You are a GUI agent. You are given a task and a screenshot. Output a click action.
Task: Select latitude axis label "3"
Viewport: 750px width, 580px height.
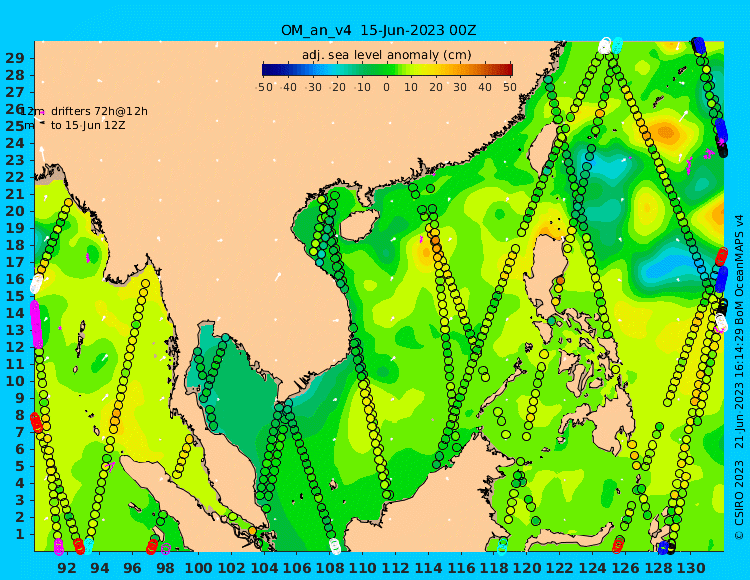click(x=20, y=500)
